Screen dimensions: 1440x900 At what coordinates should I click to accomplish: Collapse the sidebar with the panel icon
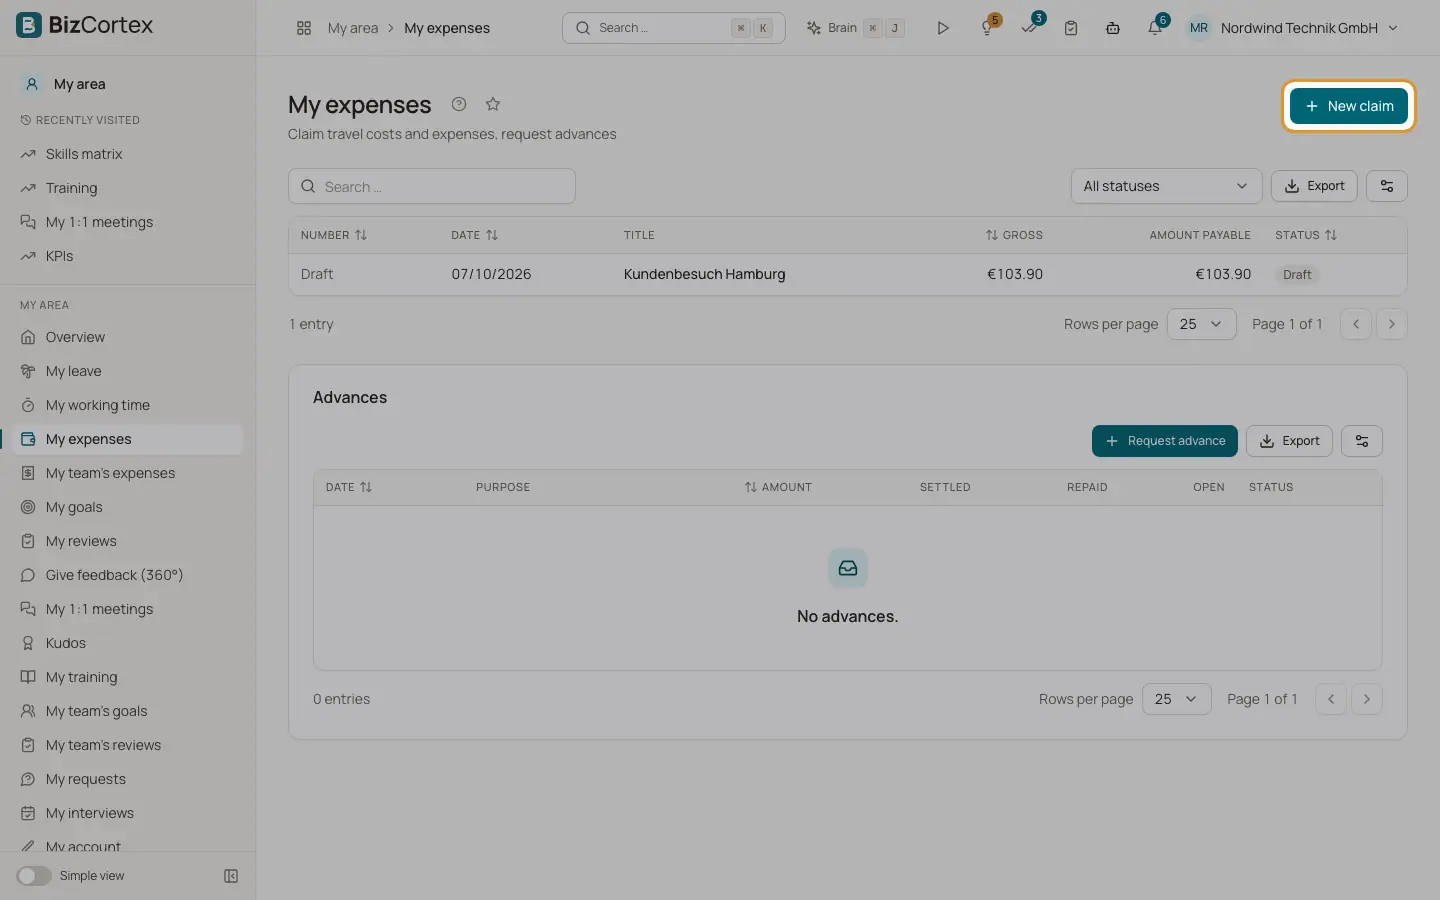(231, 876)
